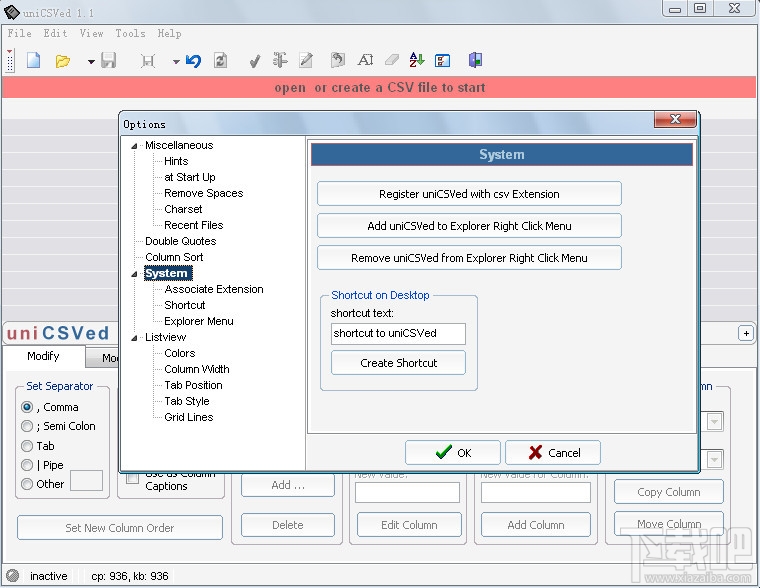The image size is (760, 588).
Task: Click the reload file icon
Action: pyautogui.click(x=221, y=61)
